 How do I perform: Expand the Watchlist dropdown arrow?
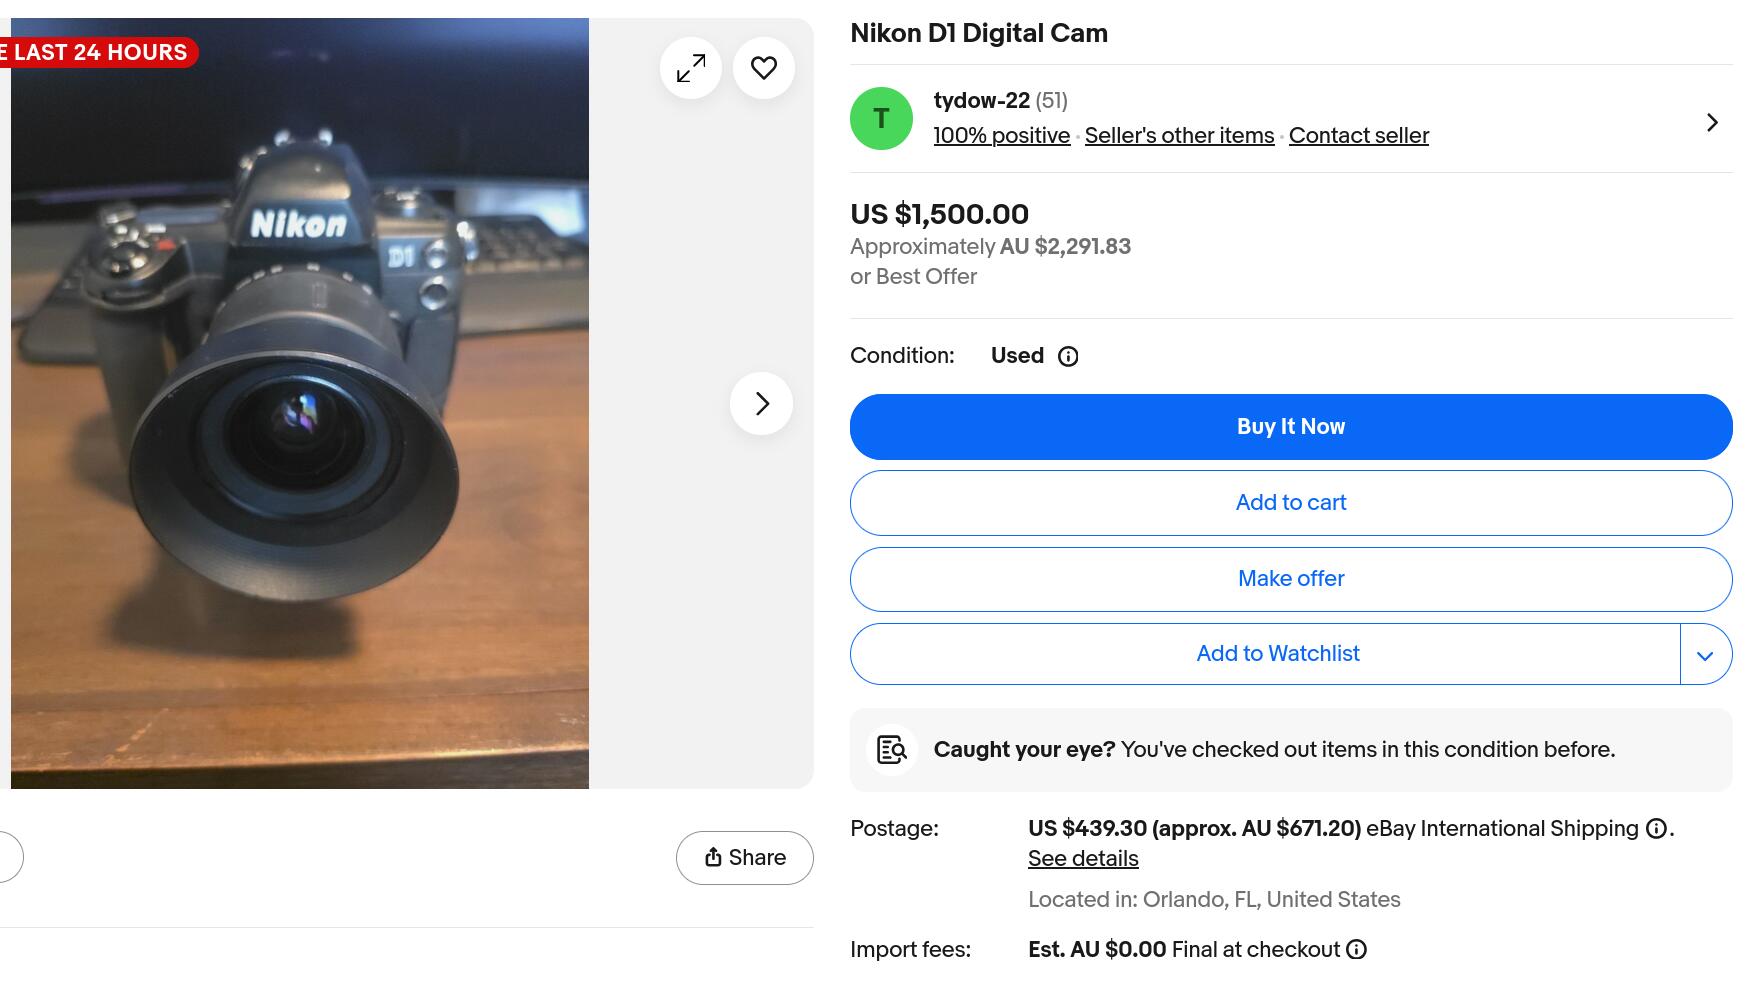pyautogui.click(x=1705, y=655)
